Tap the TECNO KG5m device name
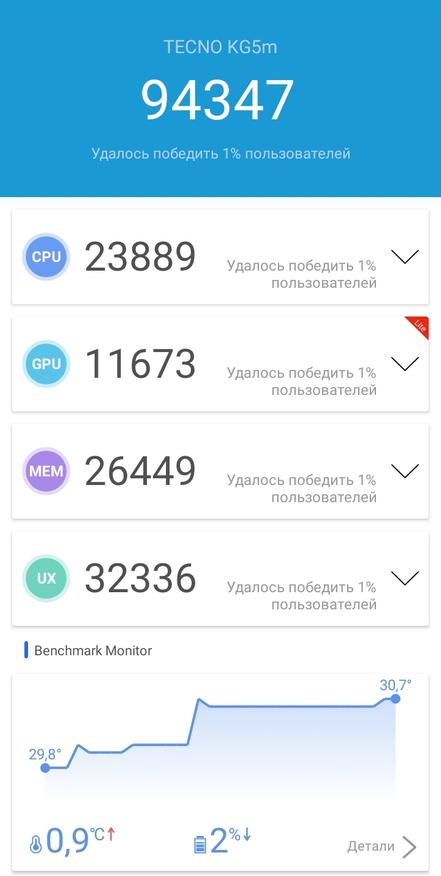This screenshot has height=876, width=441. 220,47
